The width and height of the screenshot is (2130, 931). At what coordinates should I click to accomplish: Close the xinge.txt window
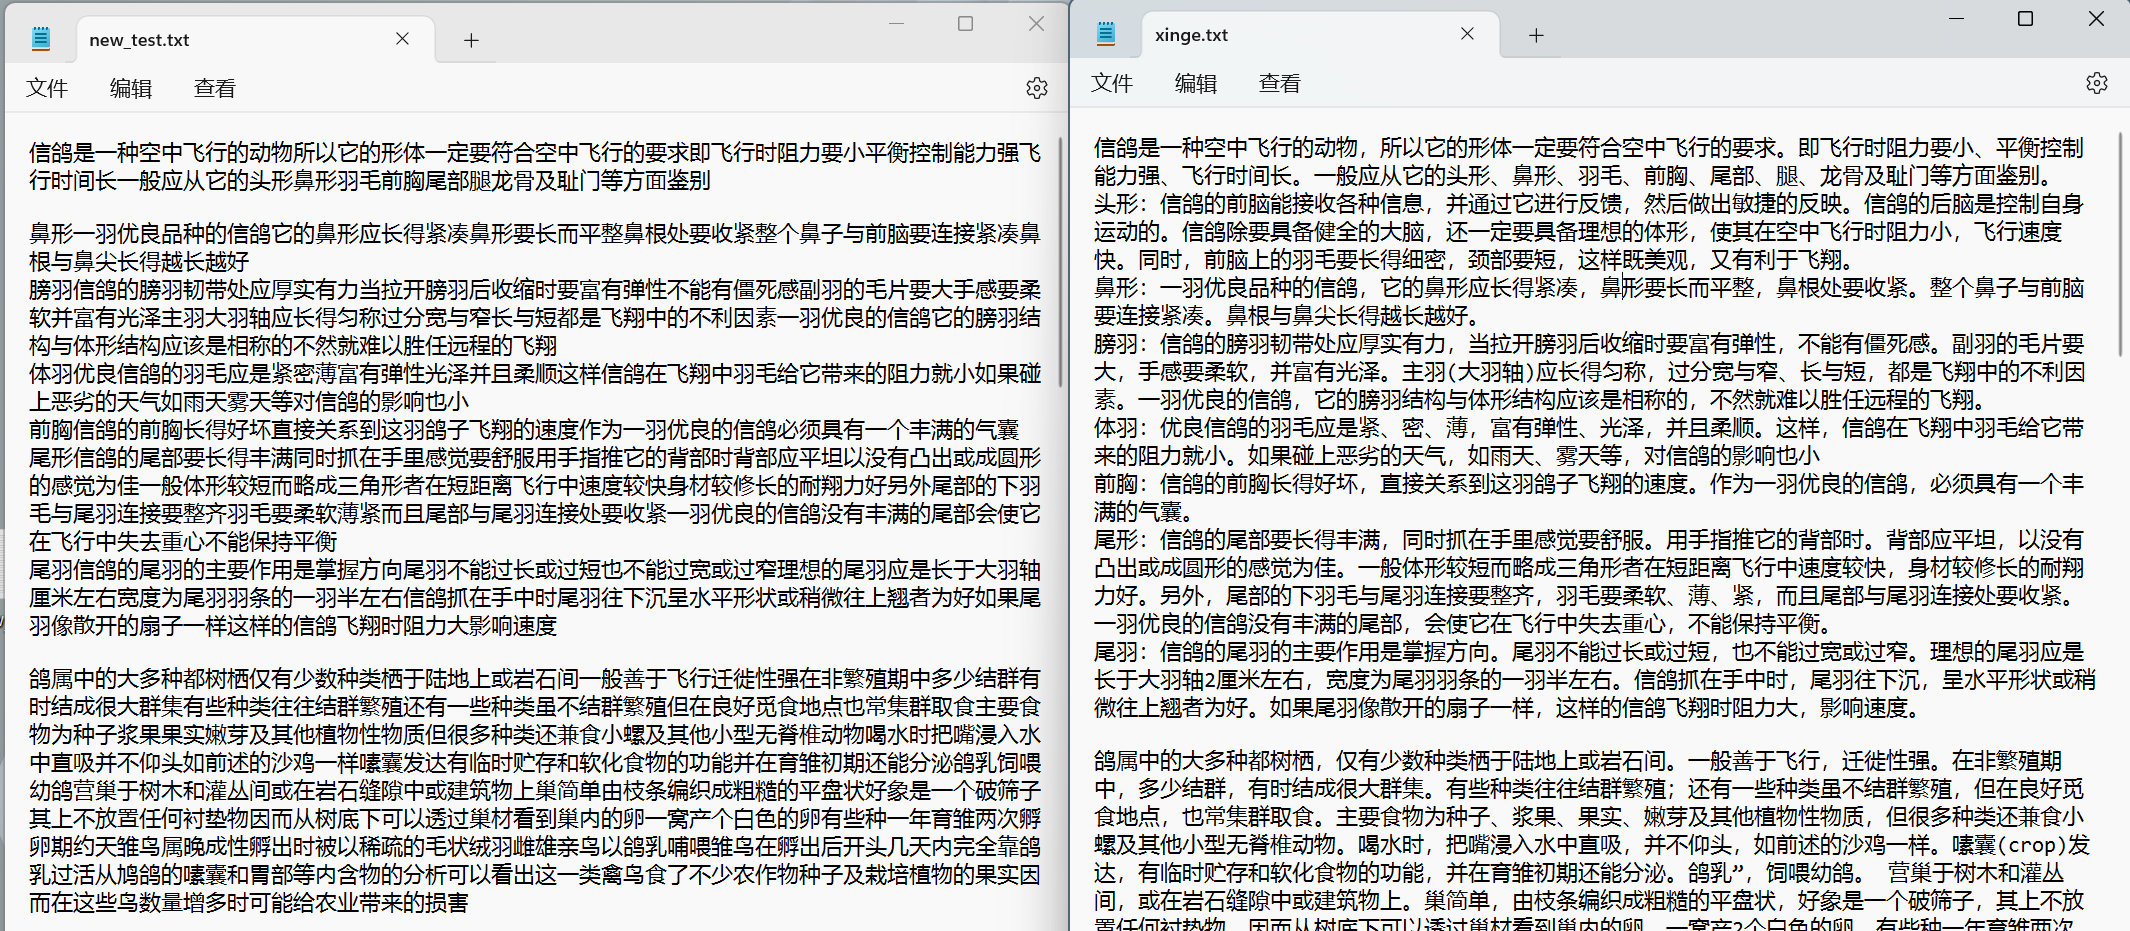tap(2096, 18)
